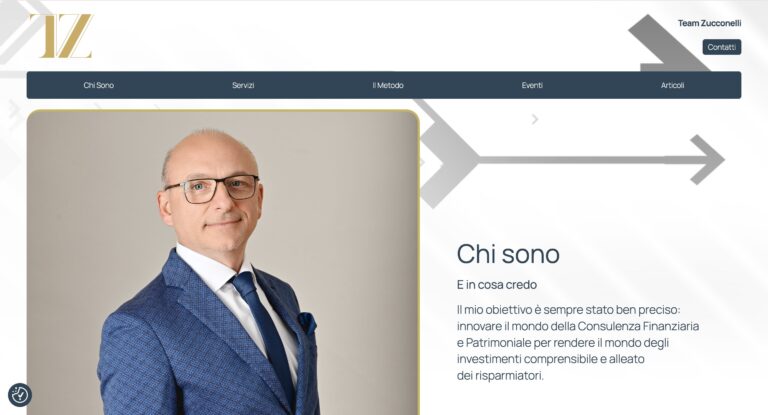This screenshot has height=415, width=768.
Task: Click the 'dei risparmiatori.' closing line of text
Action: pos(500,376)
